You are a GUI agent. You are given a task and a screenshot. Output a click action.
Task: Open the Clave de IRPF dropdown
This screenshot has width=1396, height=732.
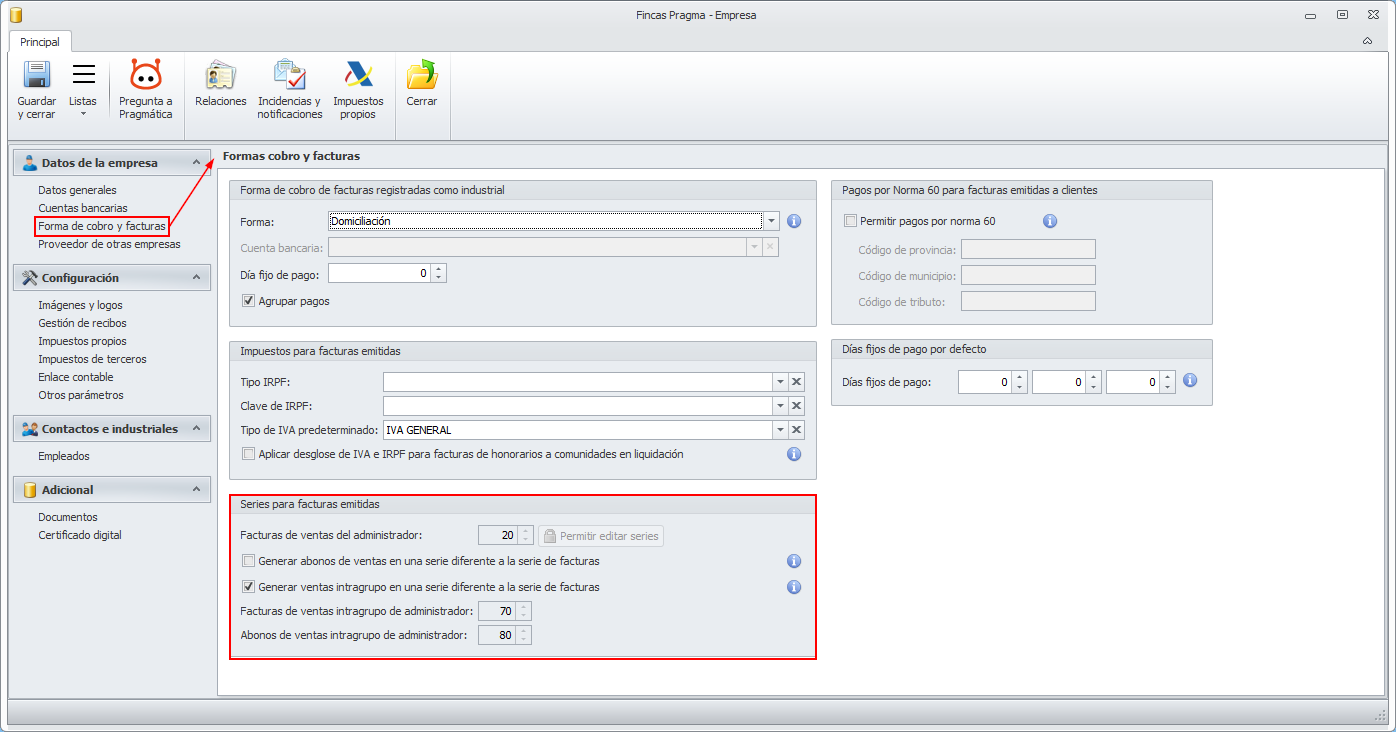click(x=780, y=405)
